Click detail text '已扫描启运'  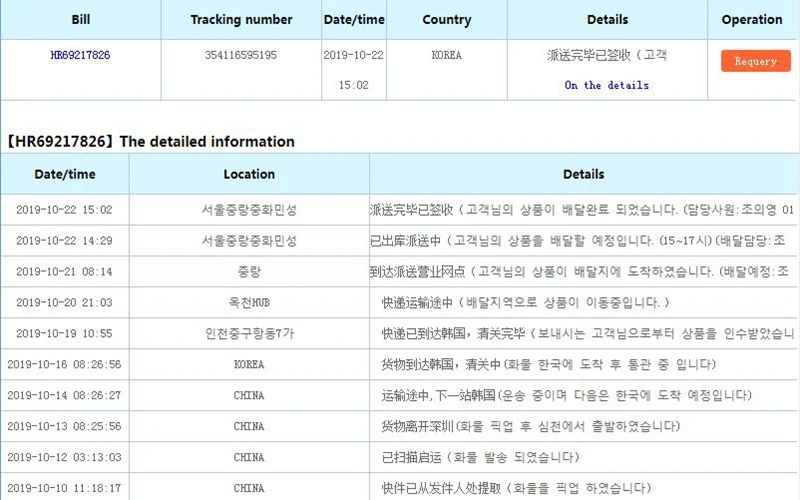[412, 457]
